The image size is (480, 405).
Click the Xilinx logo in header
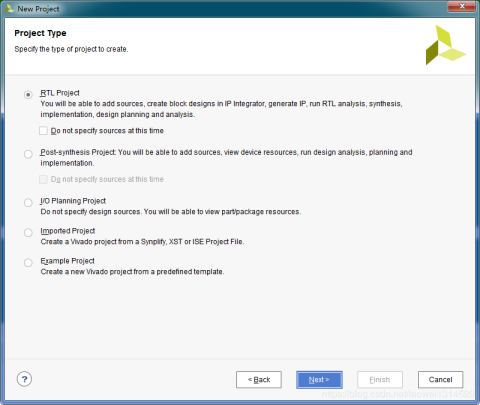(x=445, y=45)
